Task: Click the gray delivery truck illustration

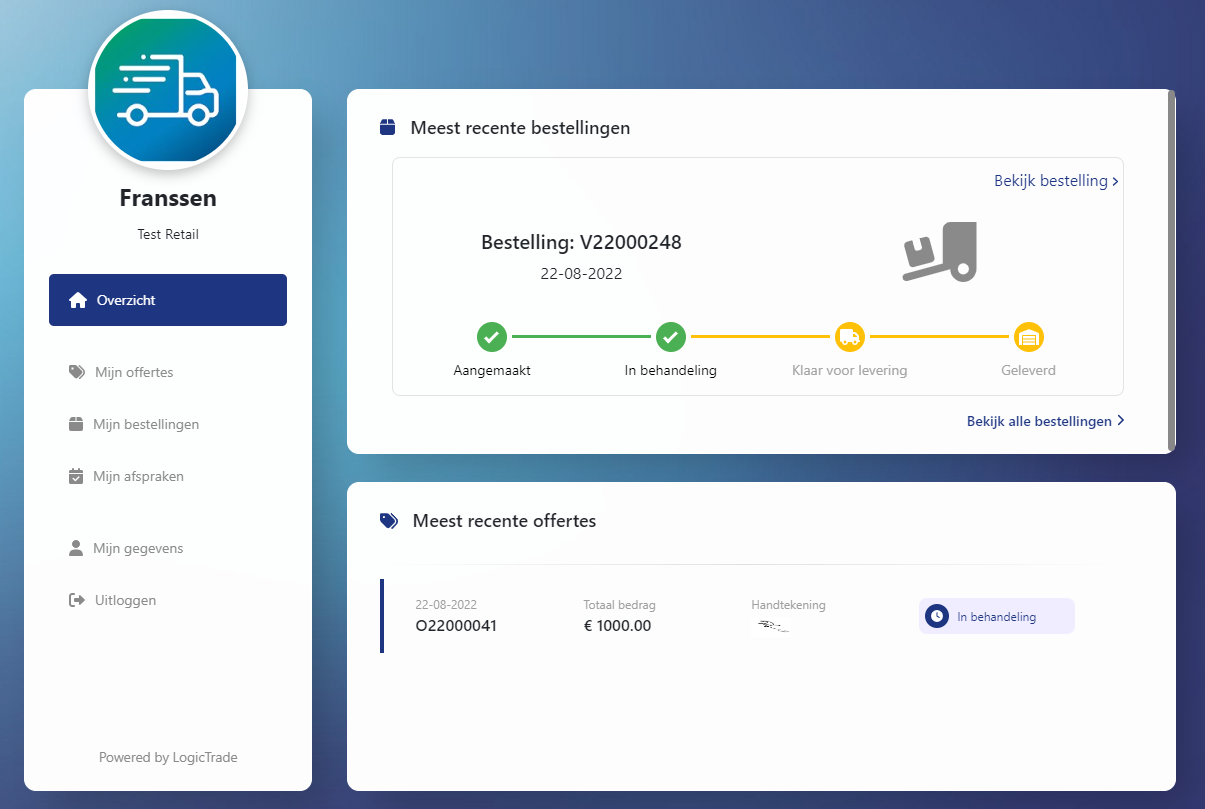Action: (x=938, y=252)
